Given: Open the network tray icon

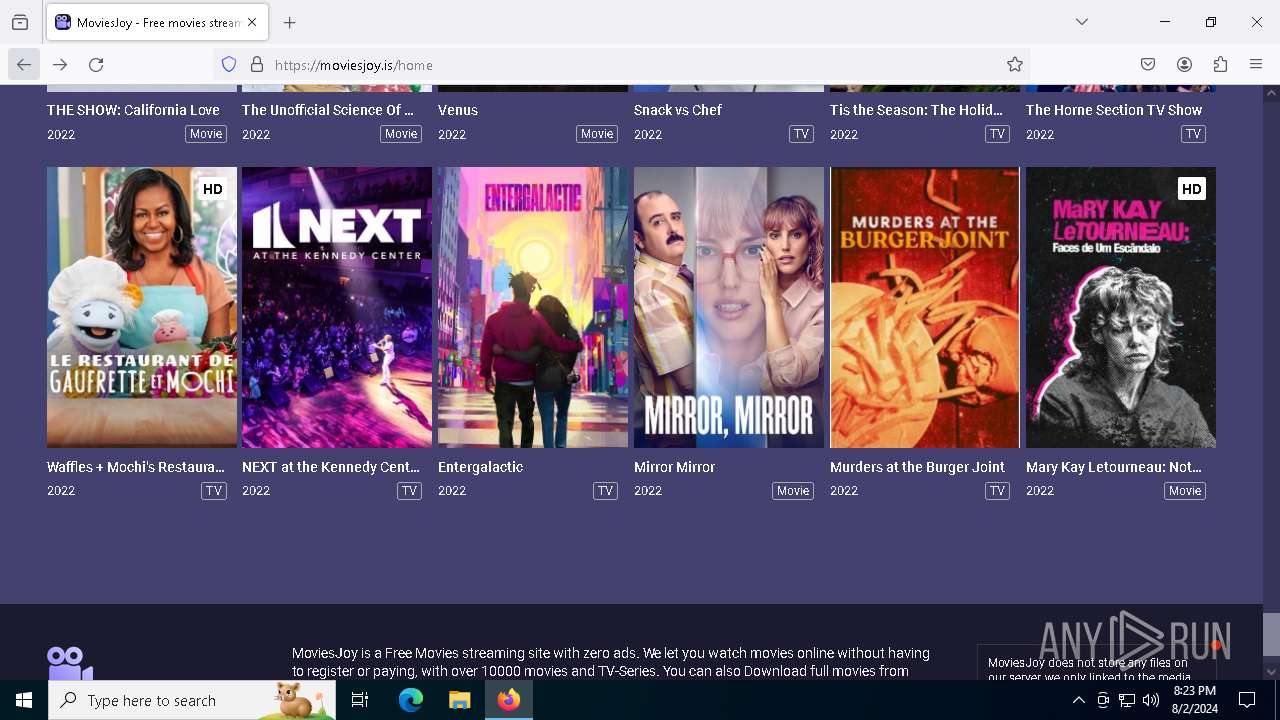Looking at the screenshot, I should click(1127, 701).
